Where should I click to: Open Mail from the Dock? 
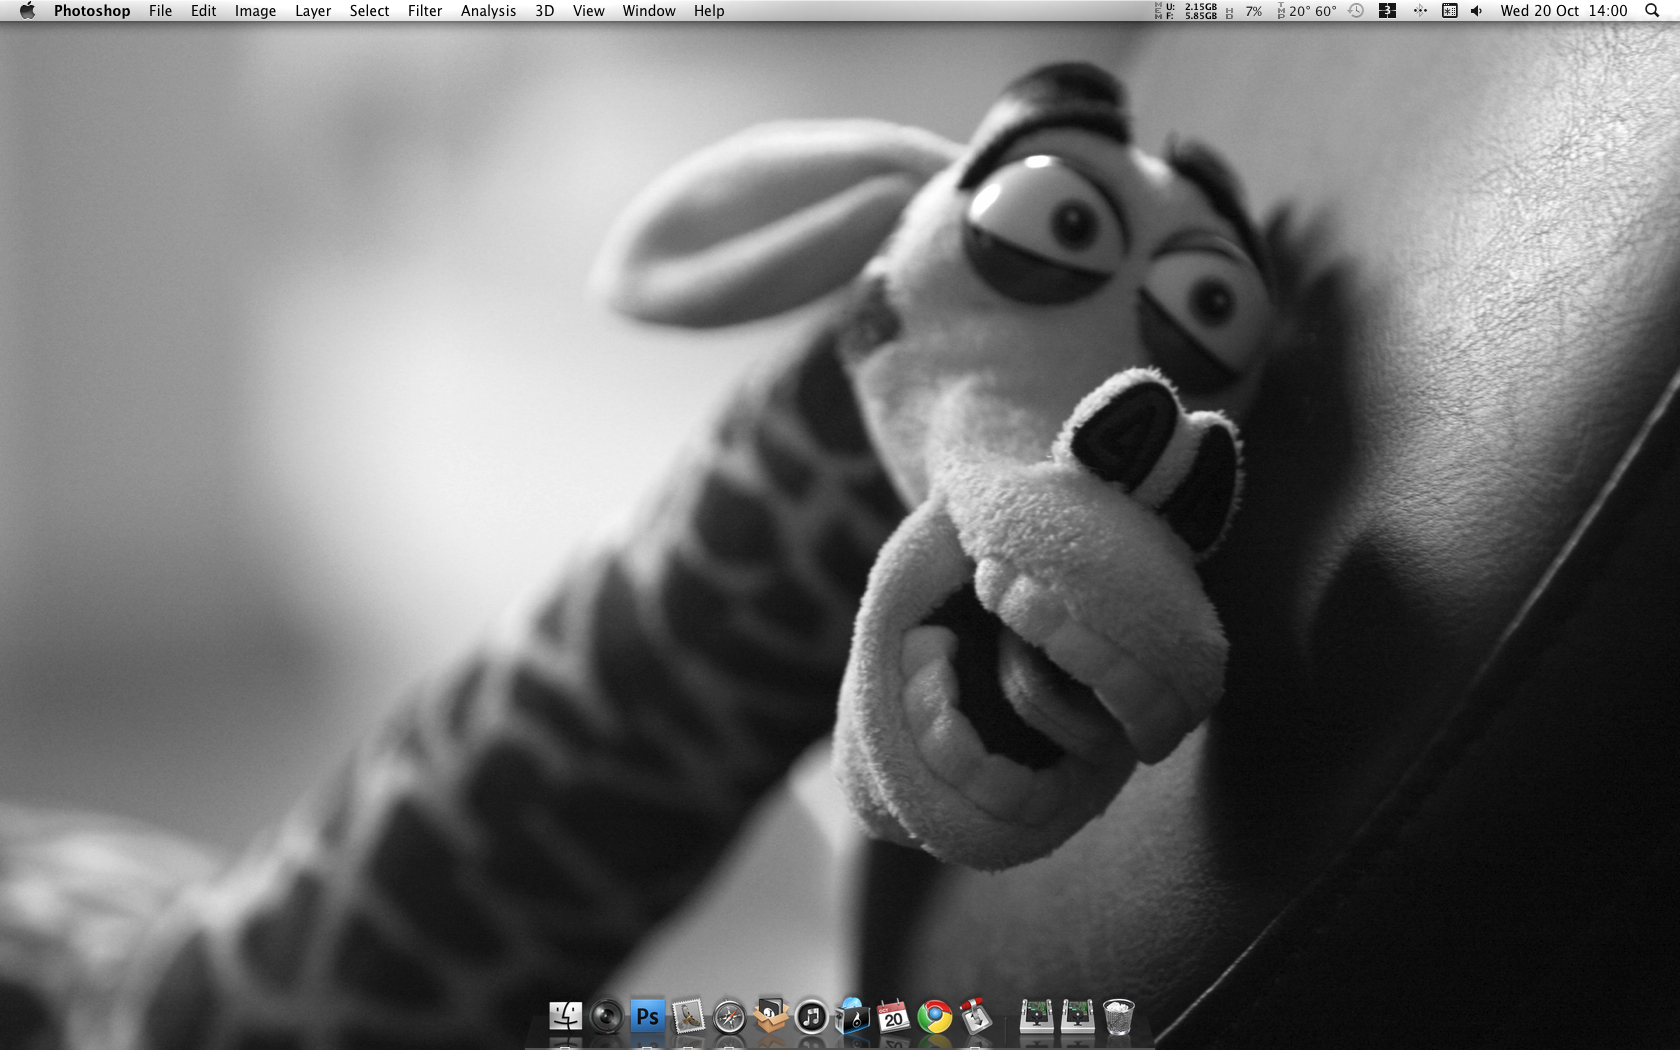689,1017
